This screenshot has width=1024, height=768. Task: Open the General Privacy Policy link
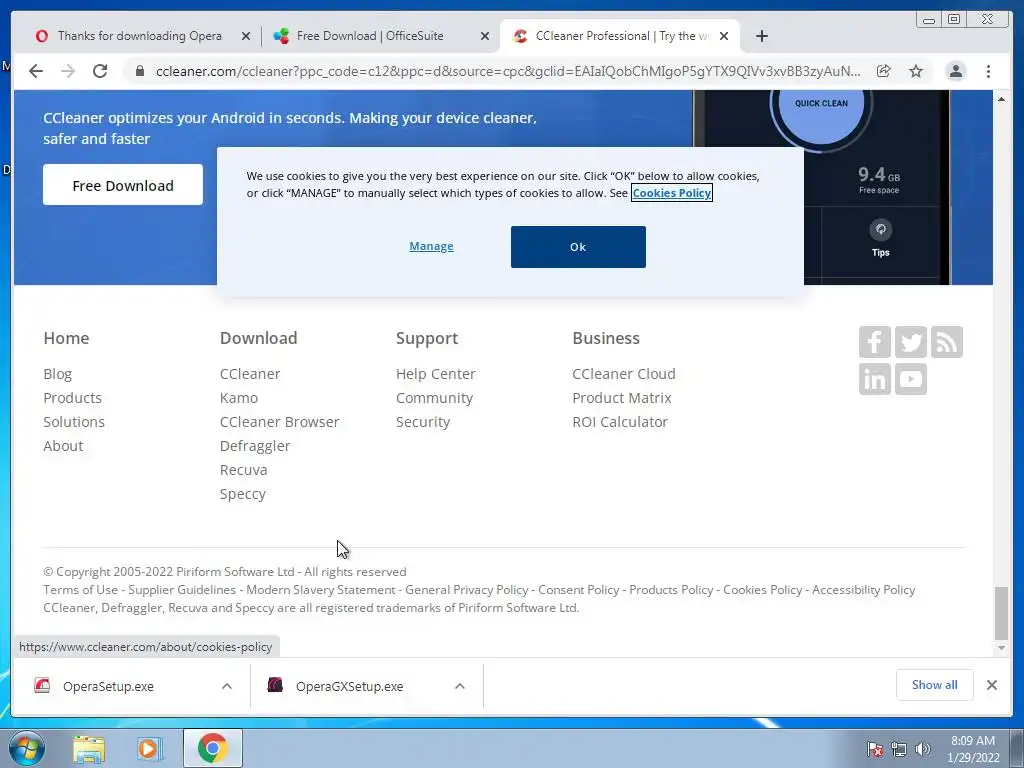pos(466,590)
